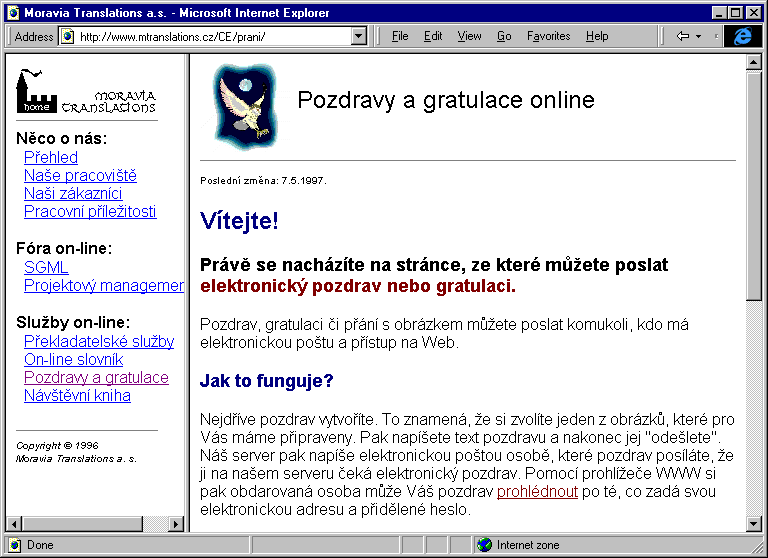Screen dimensions: 768x558
Task: Click the page icon in the Address bar
Action: point(68,36)
